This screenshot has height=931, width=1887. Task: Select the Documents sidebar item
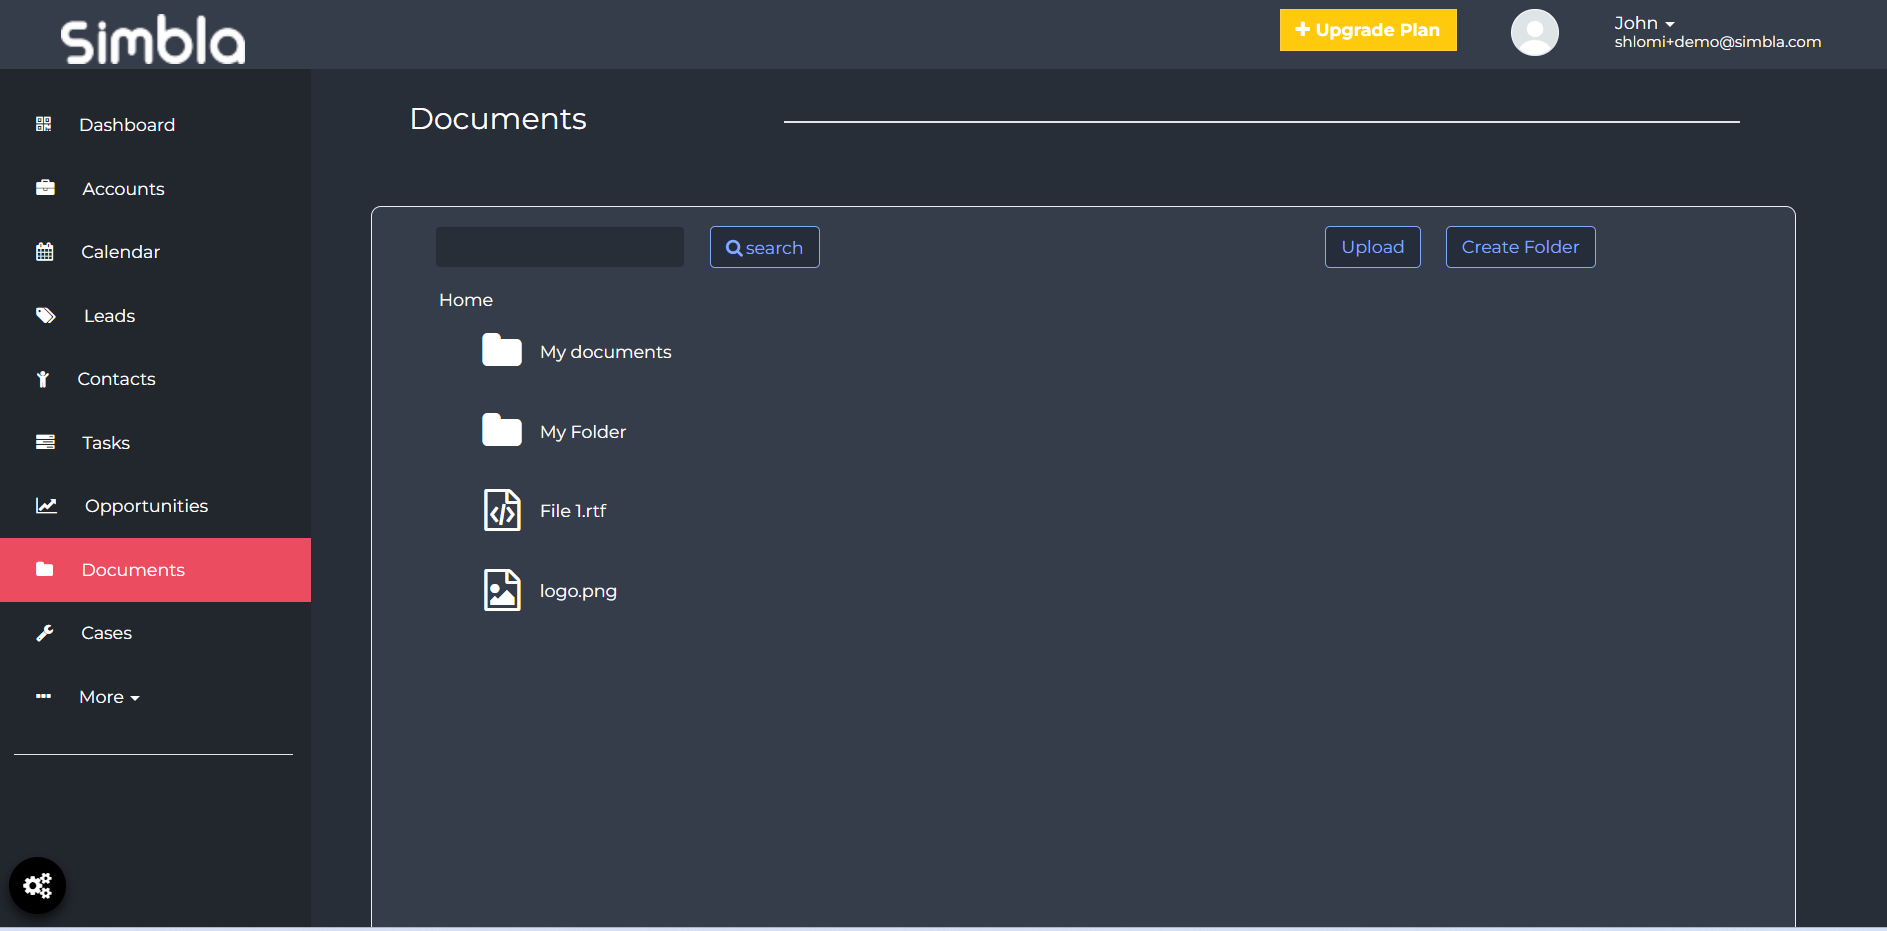[x=155, y=570]
